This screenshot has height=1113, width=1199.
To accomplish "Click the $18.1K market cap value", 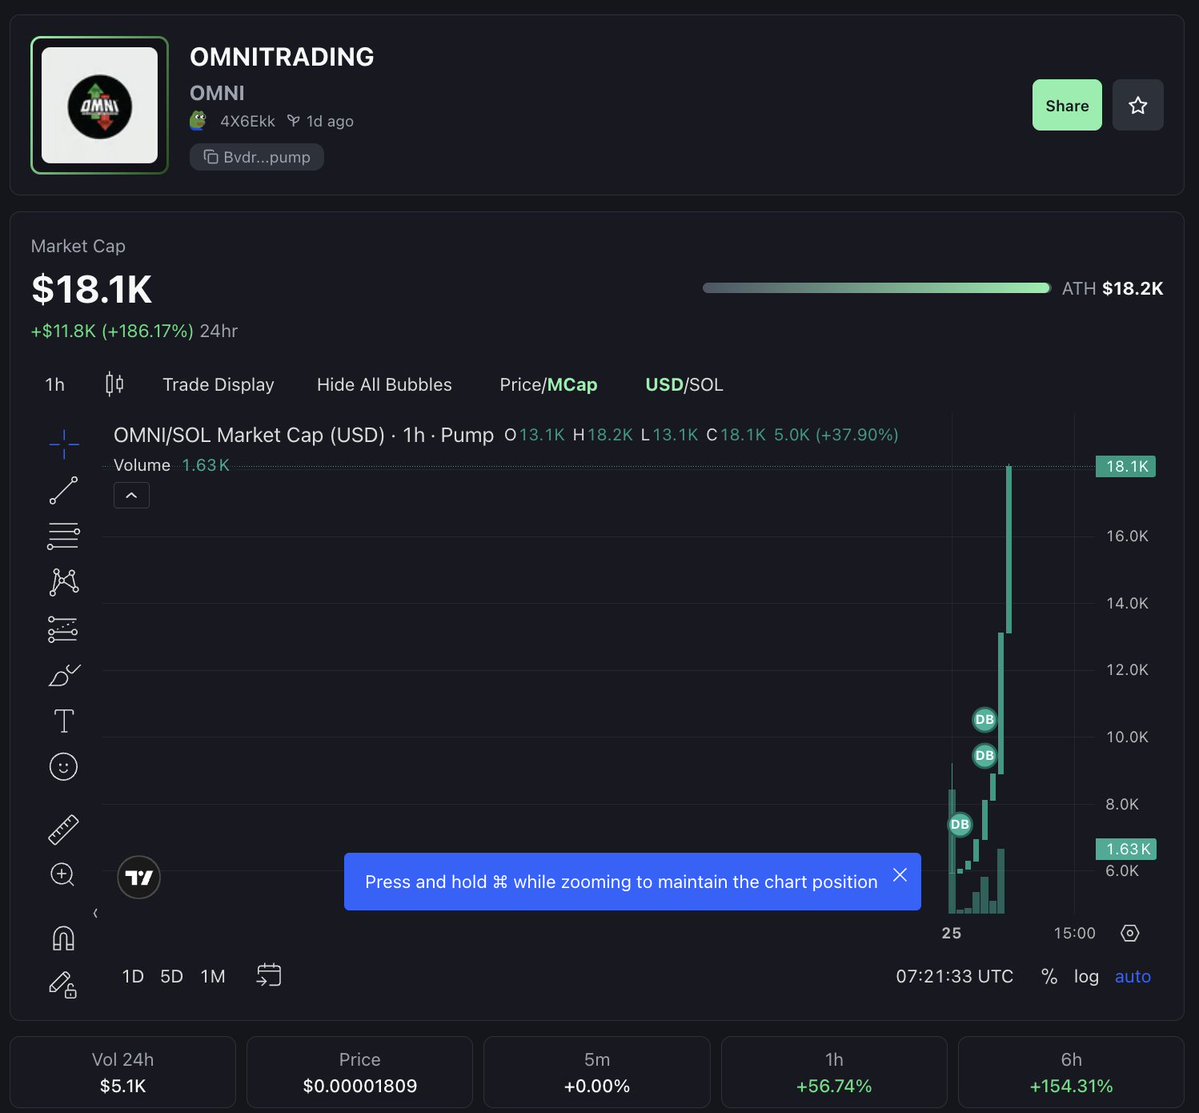I will 92,290.
